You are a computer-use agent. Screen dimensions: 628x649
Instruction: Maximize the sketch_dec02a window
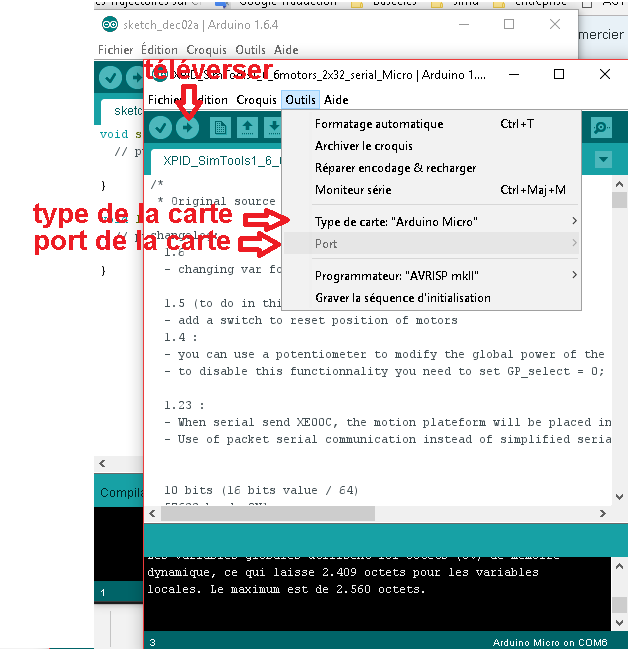509,24
